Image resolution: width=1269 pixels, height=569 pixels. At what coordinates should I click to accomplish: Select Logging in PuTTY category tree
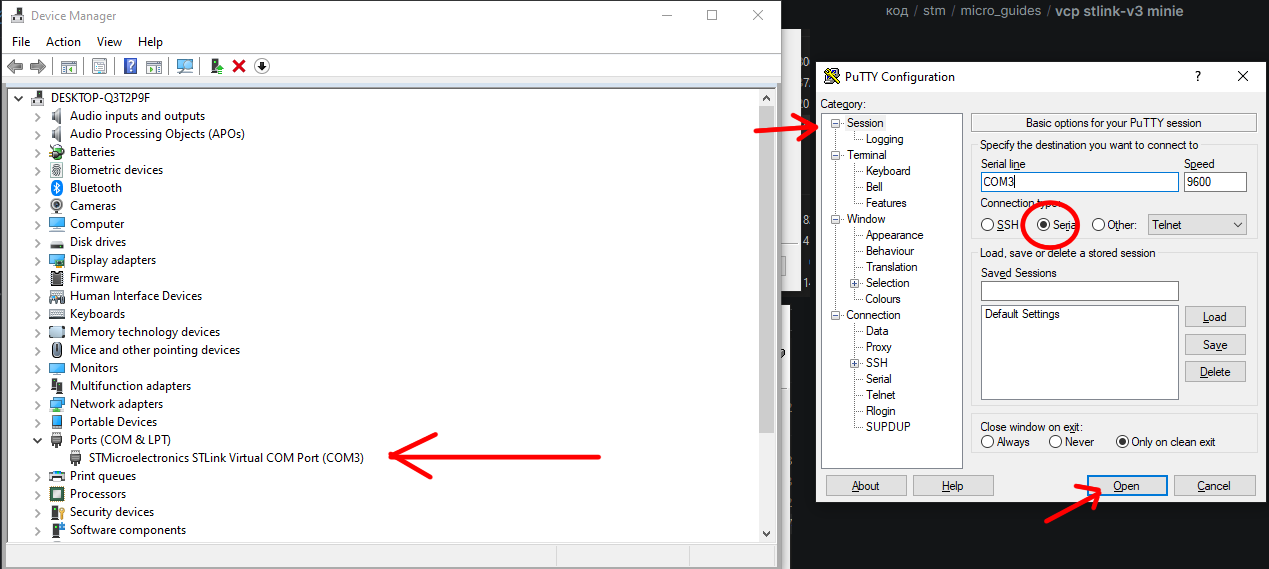point(884,139)
